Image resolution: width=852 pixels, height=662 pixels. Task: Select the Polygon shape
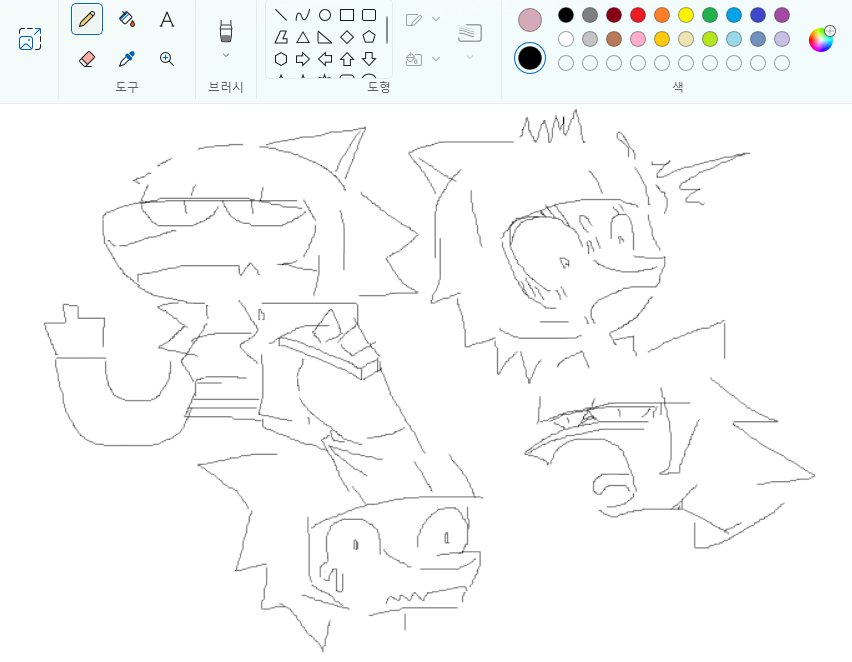(281, 37)
